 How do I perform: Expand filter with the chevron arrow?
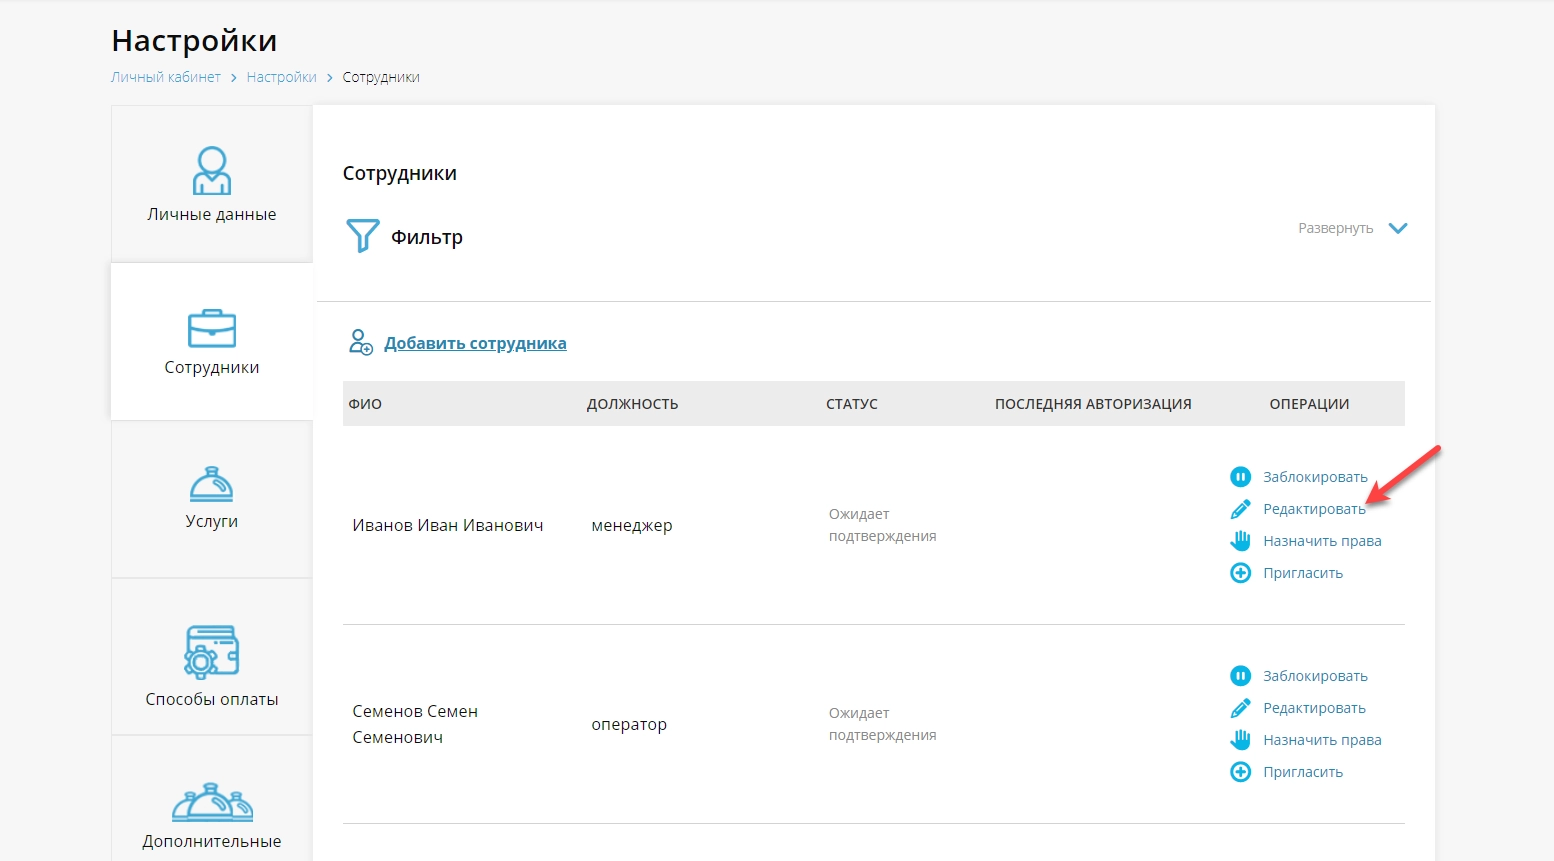1398,228
